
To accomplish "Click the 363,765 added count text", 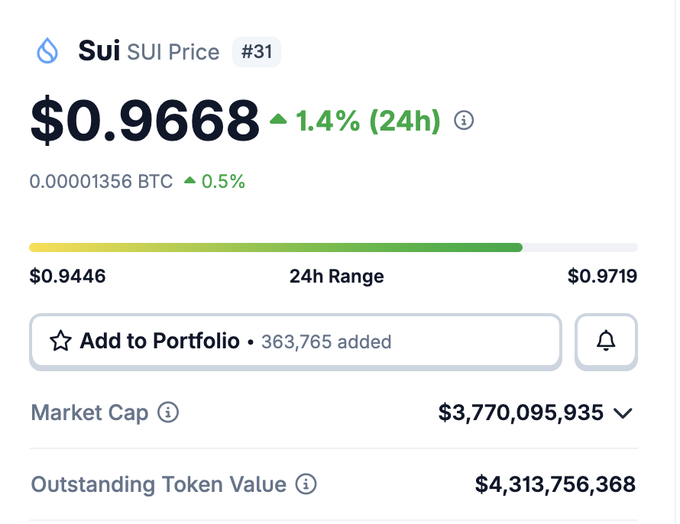I will (326, 342).
